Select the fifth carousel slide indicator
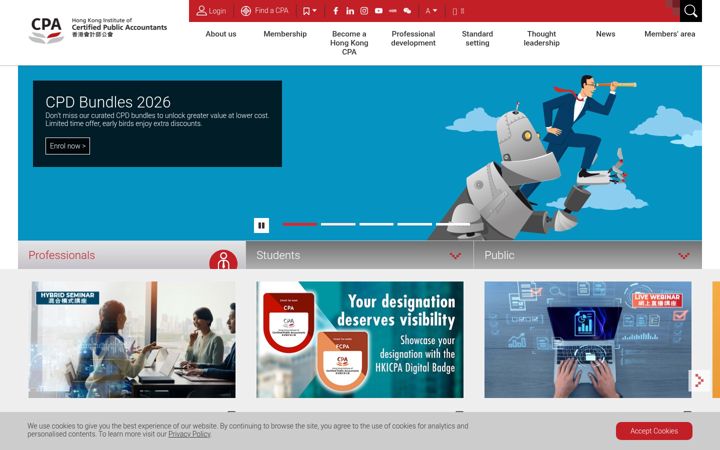This screenshot has height=450, width=720. (453, 225)
